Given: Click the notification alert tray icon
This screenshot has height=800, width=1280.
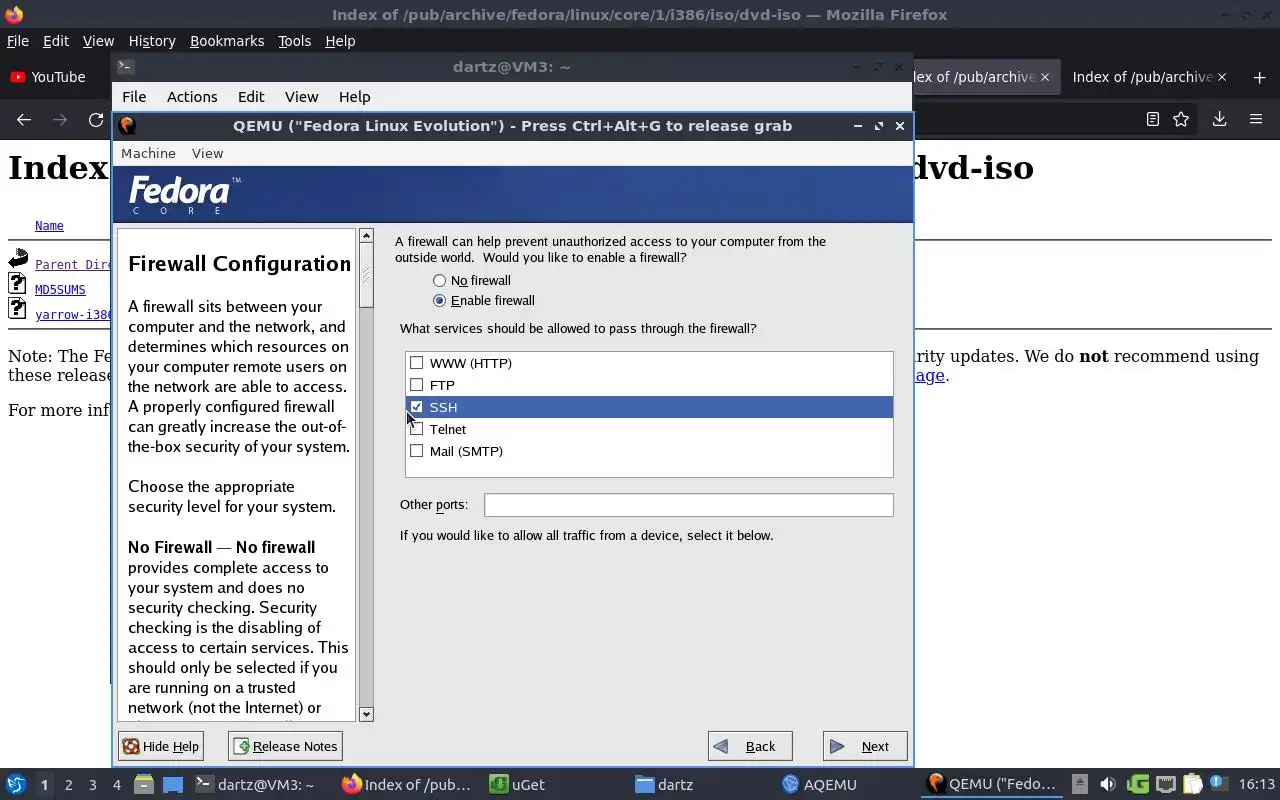Looking at the screenshot, I should (1218, 783).
